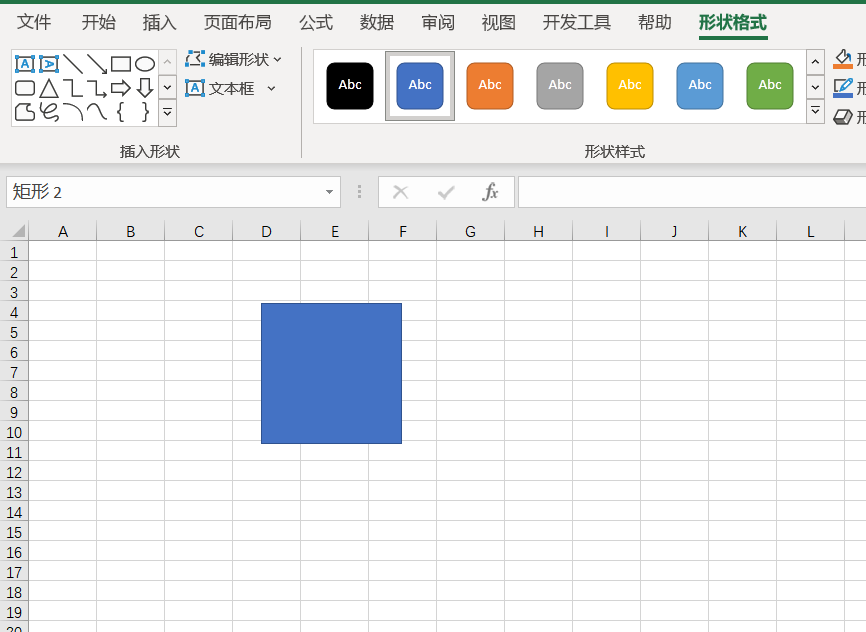Open the 文件 tab
The image size is (866, 632).
[34, 22]
